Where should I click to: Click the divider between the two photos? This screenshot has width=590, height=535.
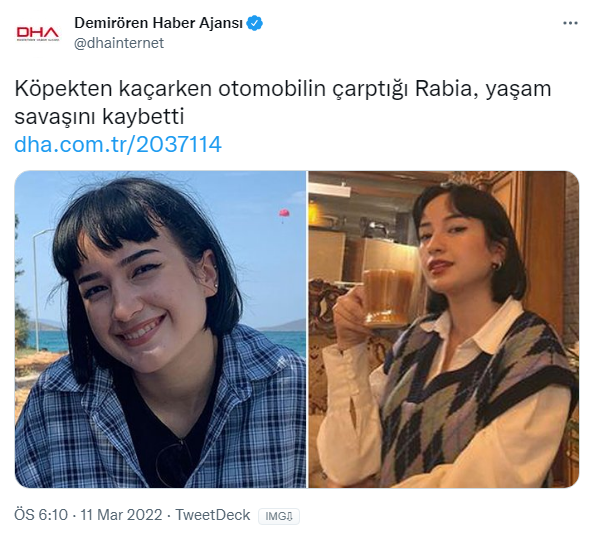click(307, 330)
